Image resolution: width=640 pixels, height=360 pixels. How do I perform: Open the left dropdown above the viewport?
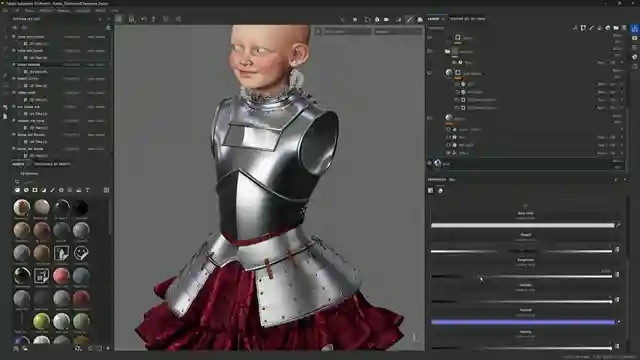tap(347, 31)
